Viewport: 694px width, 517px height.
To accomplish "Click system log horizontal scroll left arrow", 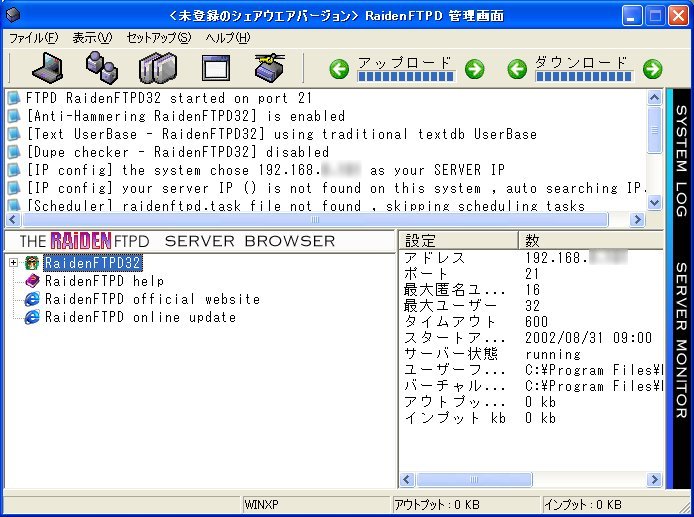I will point(12,219).
